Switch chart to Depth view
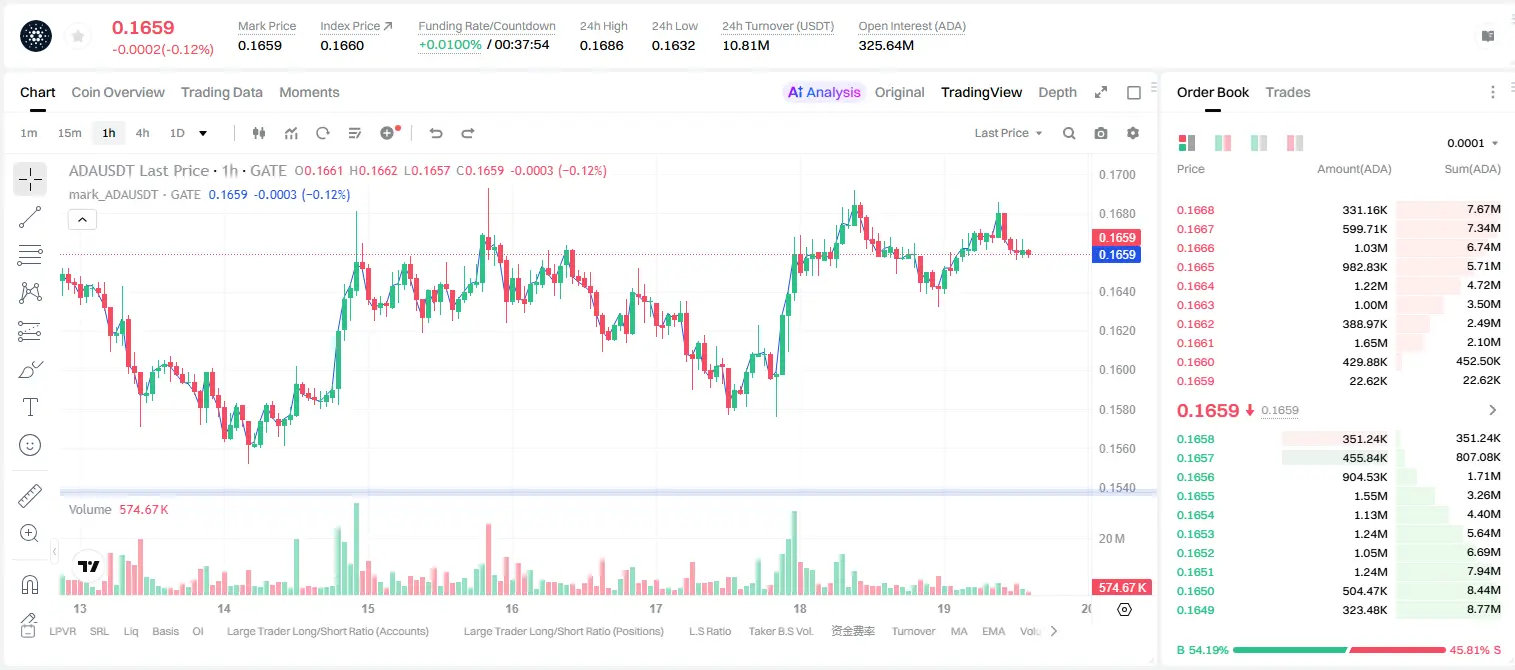This screenshot has height=670, width=1515. click(1057, 92)
